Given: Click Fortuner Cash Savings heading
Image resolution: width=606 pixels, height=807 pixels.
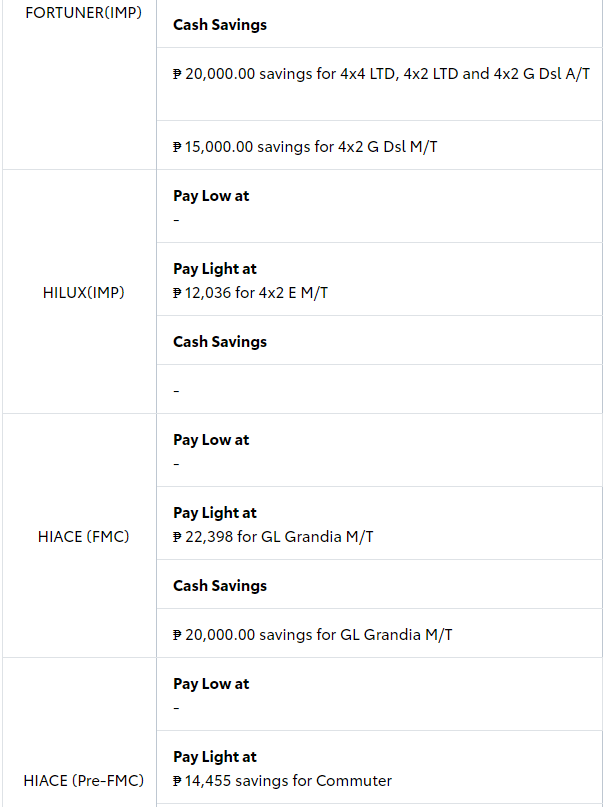Looking at the screenshot, I should tap(220, 25).
